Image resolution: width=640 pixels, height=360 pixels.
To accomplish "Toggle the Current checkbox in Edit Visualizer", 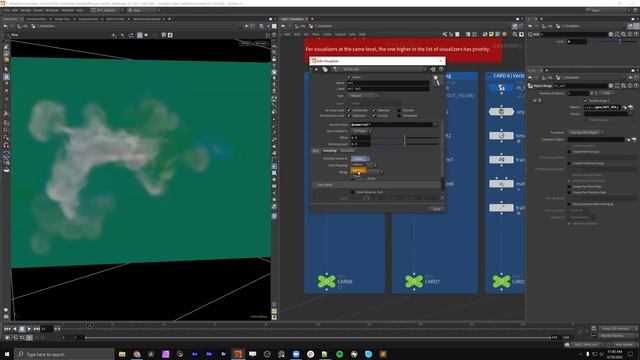I will point(374,116).
